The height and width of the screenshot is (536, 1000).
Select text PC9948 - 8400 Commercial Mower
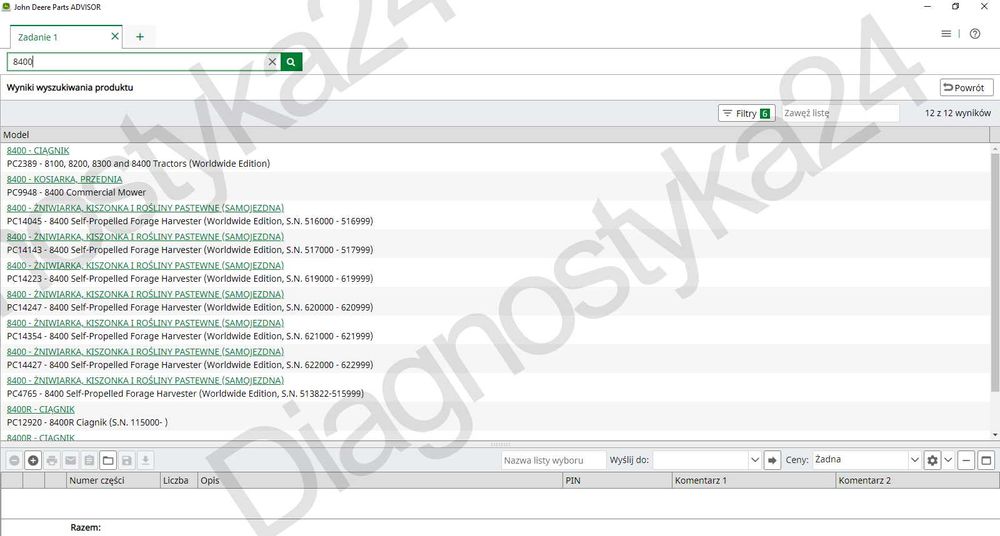(x=77, y=193)
